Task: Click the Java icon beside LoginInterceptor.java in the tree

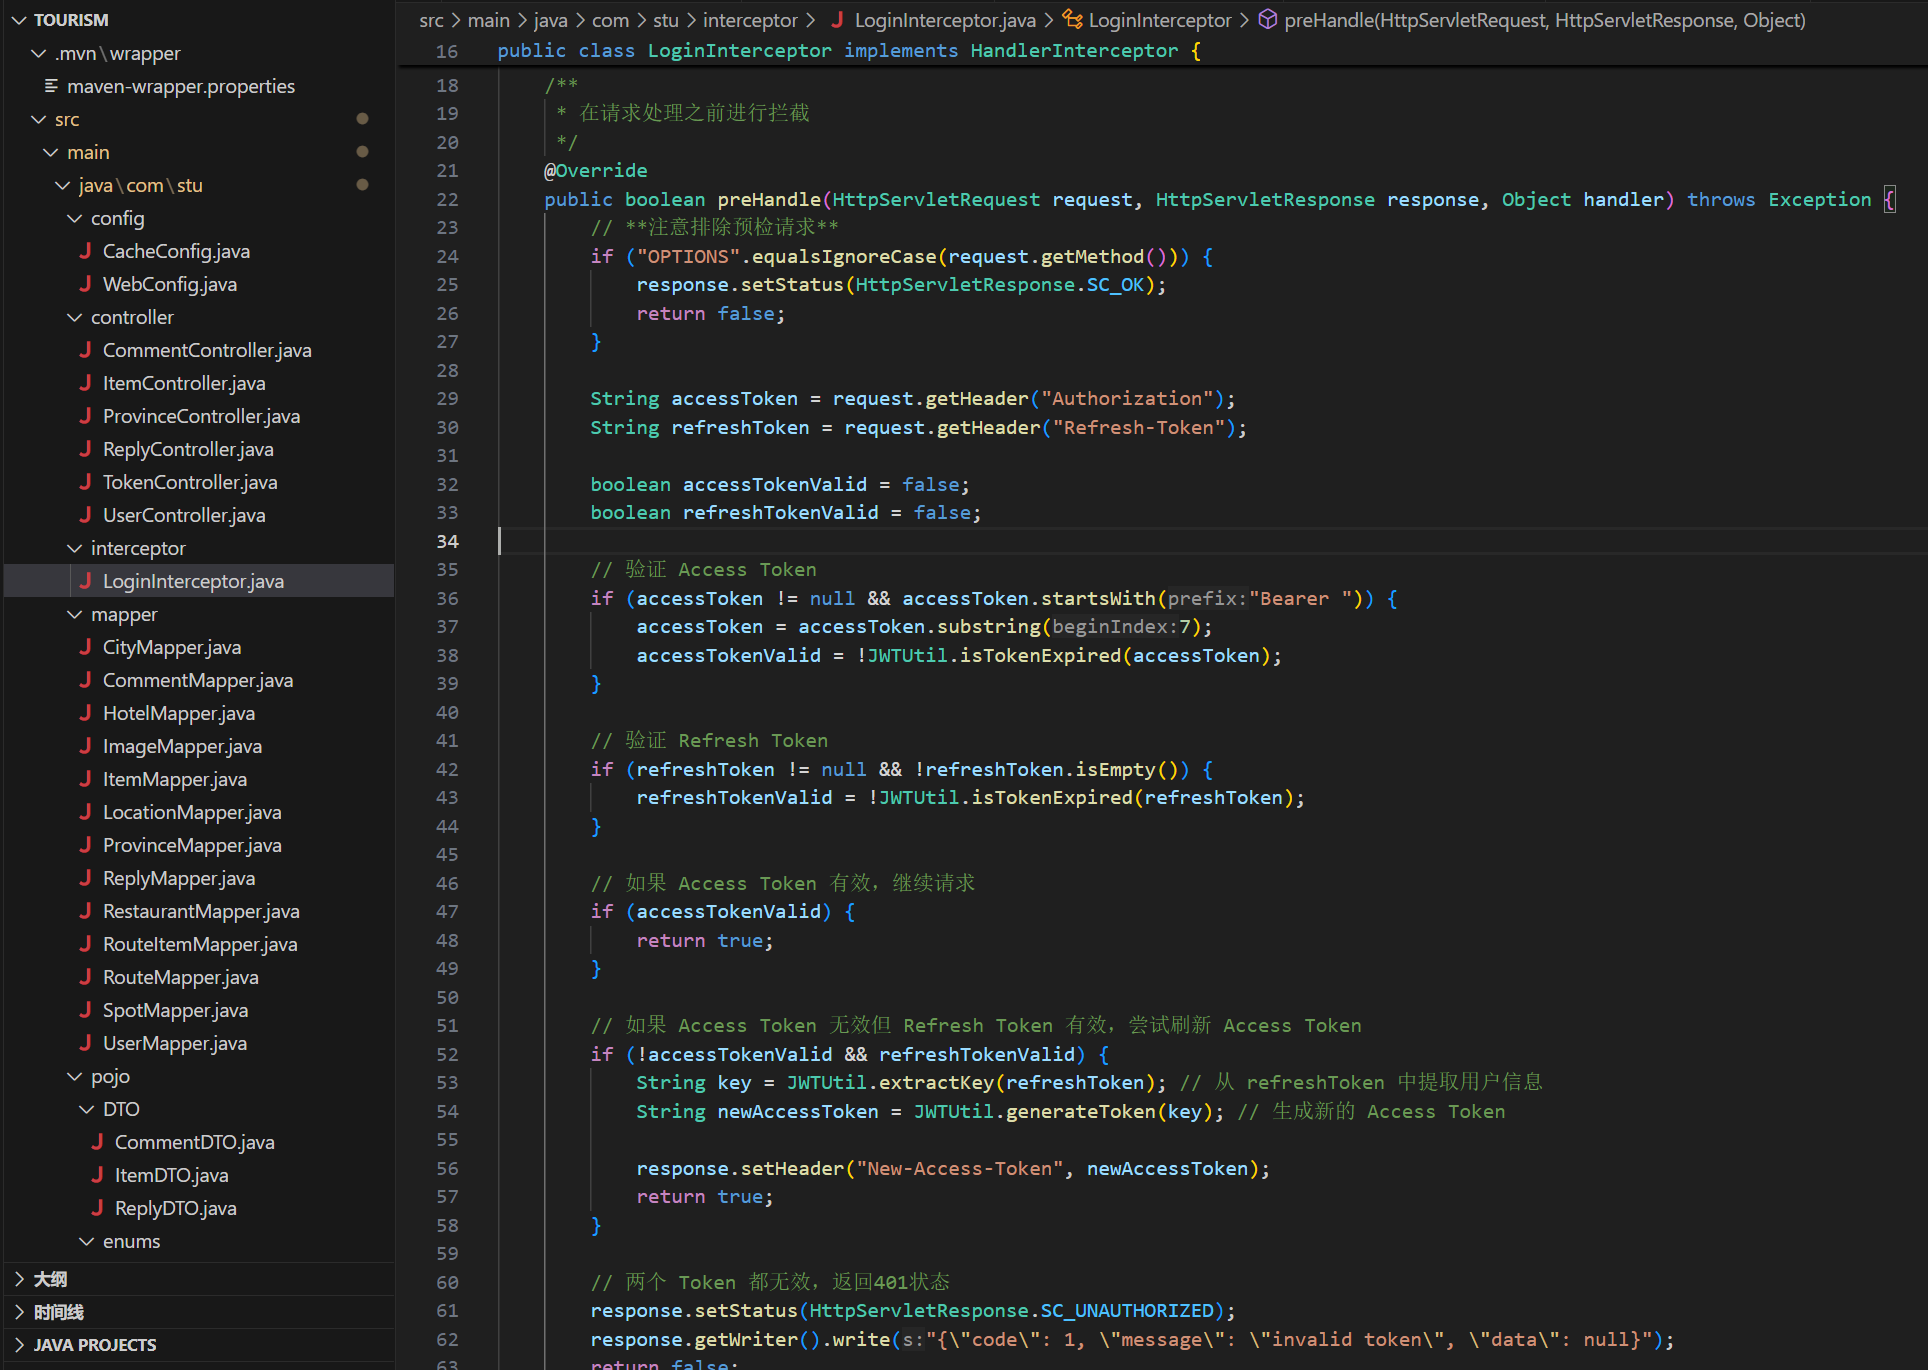Action: [86, 581]
